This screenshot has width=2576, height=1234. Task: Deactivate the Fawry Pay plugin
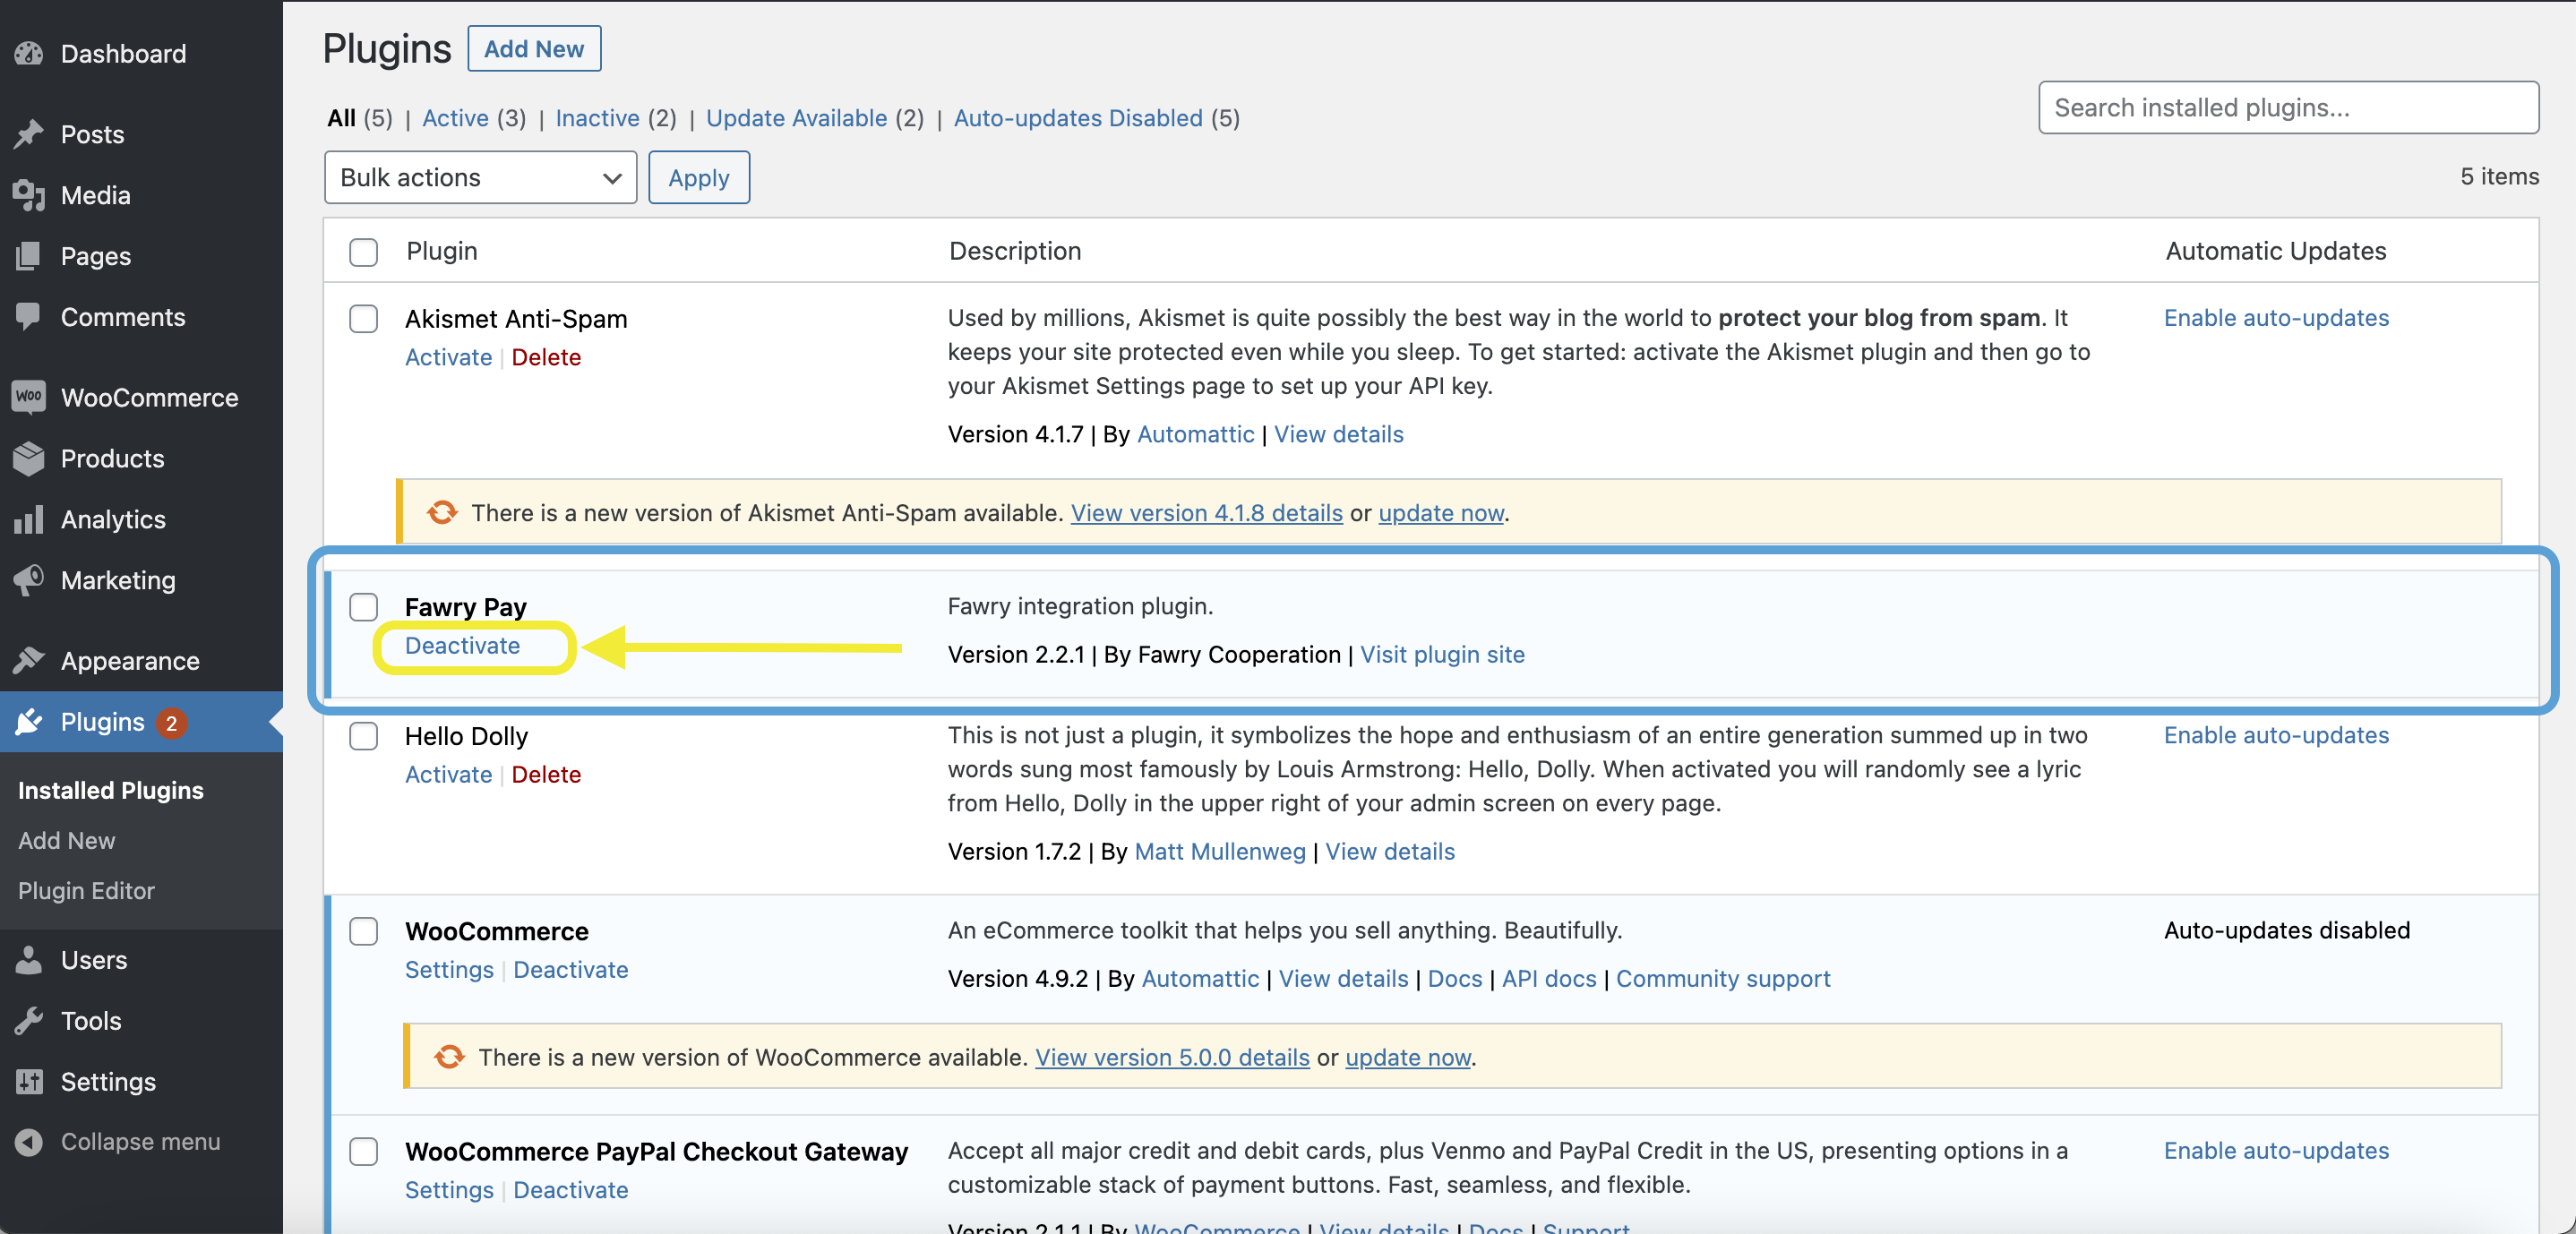pos(462,645)
